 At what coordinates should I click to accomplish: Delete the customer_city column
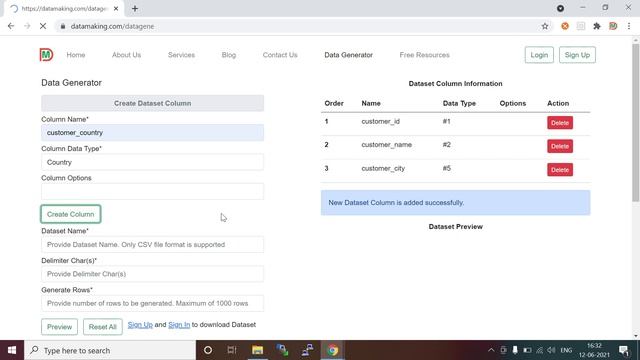(560, 169)
